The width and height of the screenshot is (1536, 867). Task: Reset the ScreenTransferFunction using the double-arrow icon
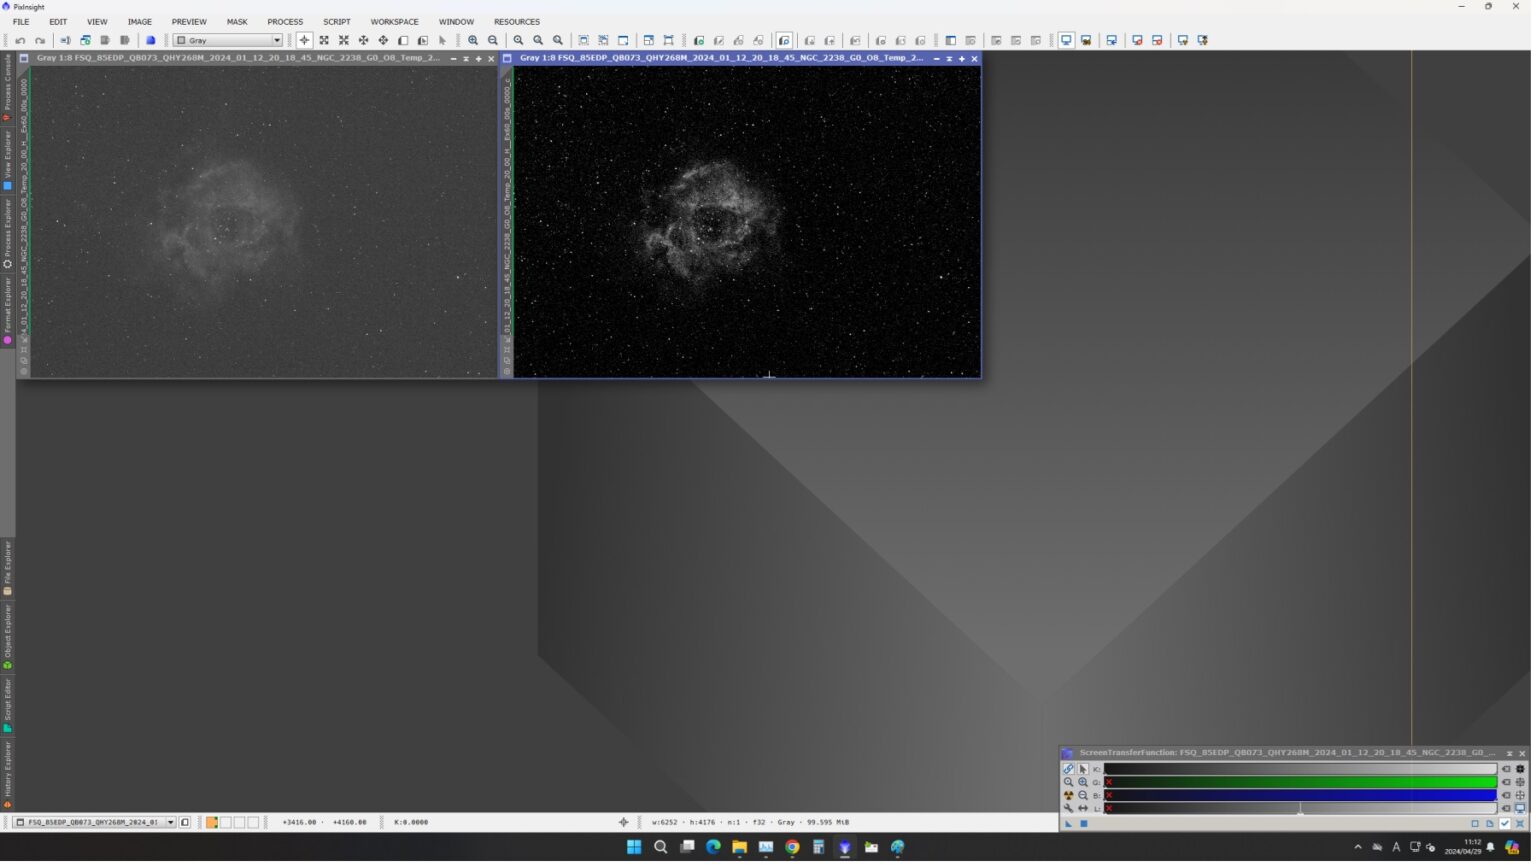click(1085, 807)
